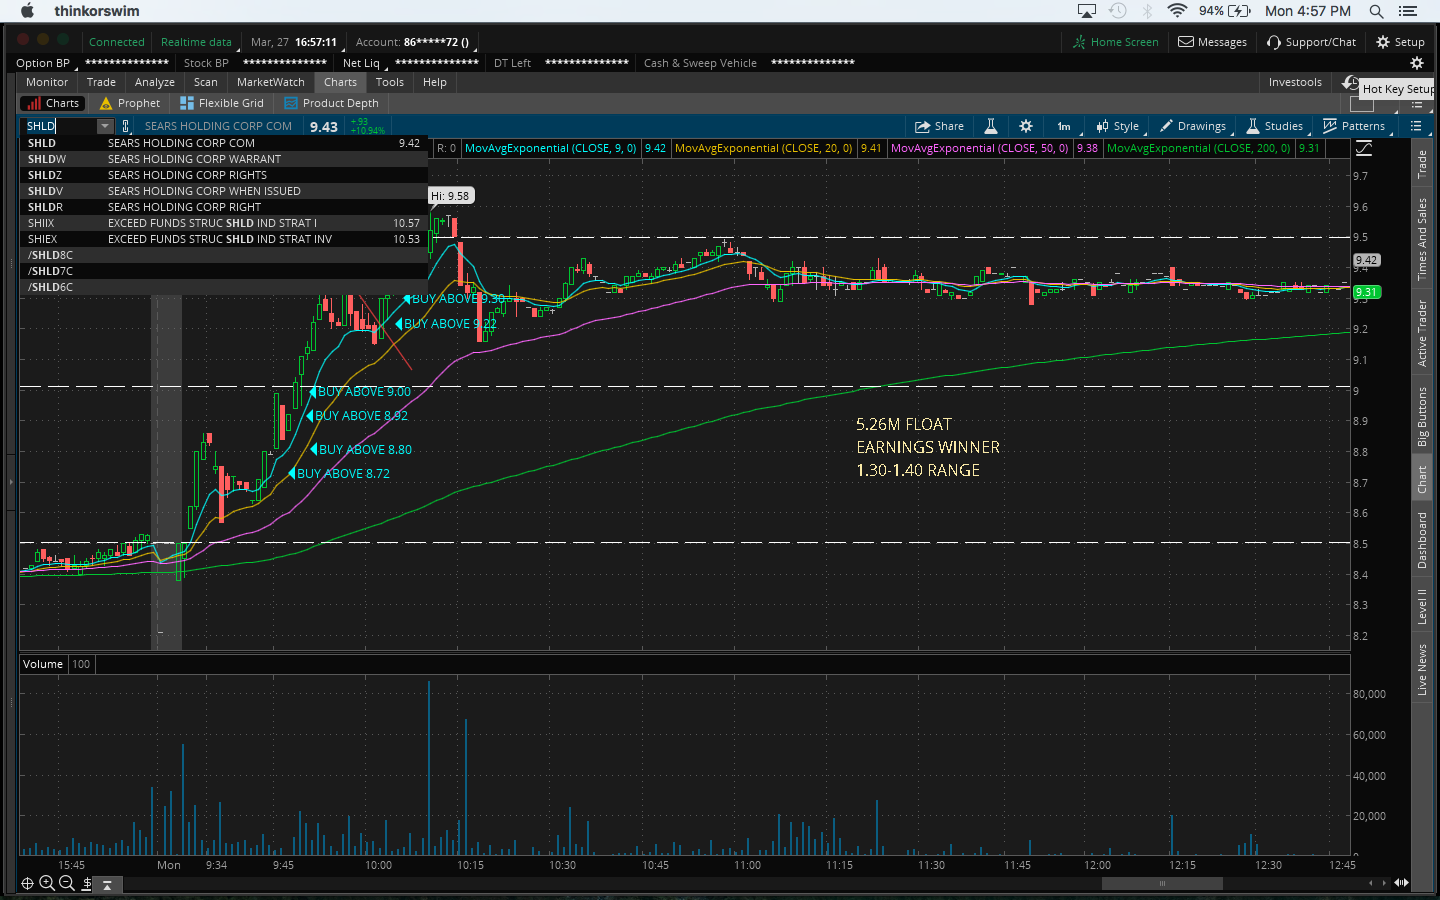Open the Flexible Grid sub-tab
The width and height of the screenshot is (1440, 900).
222,103
